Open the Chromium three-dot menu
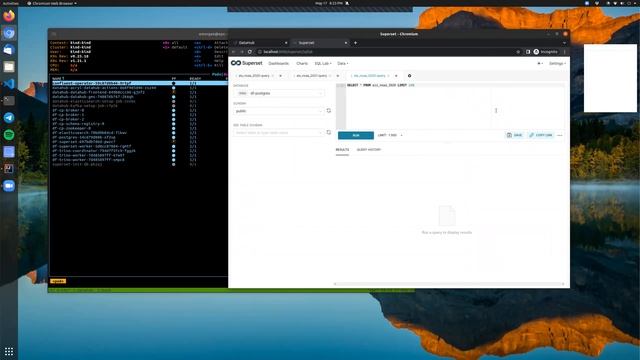 tap(564, 52)
